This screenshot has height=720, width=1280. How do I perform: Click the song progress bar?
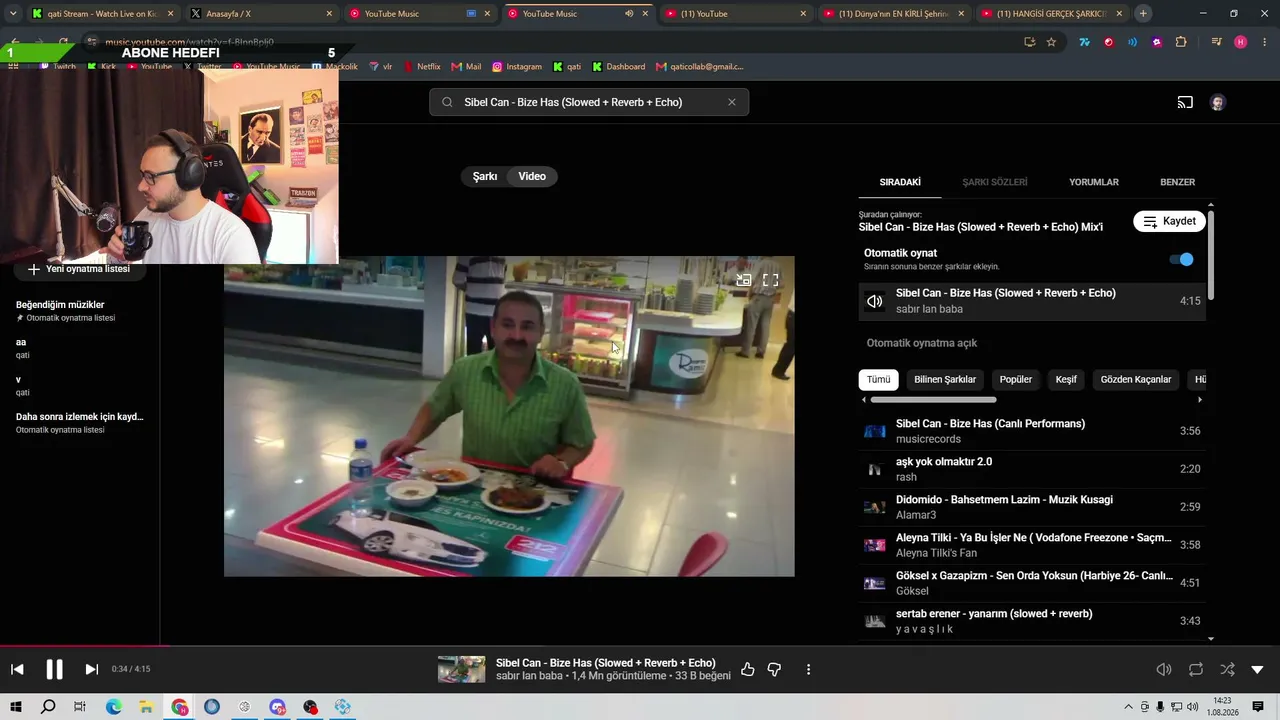tap(640, 646)
